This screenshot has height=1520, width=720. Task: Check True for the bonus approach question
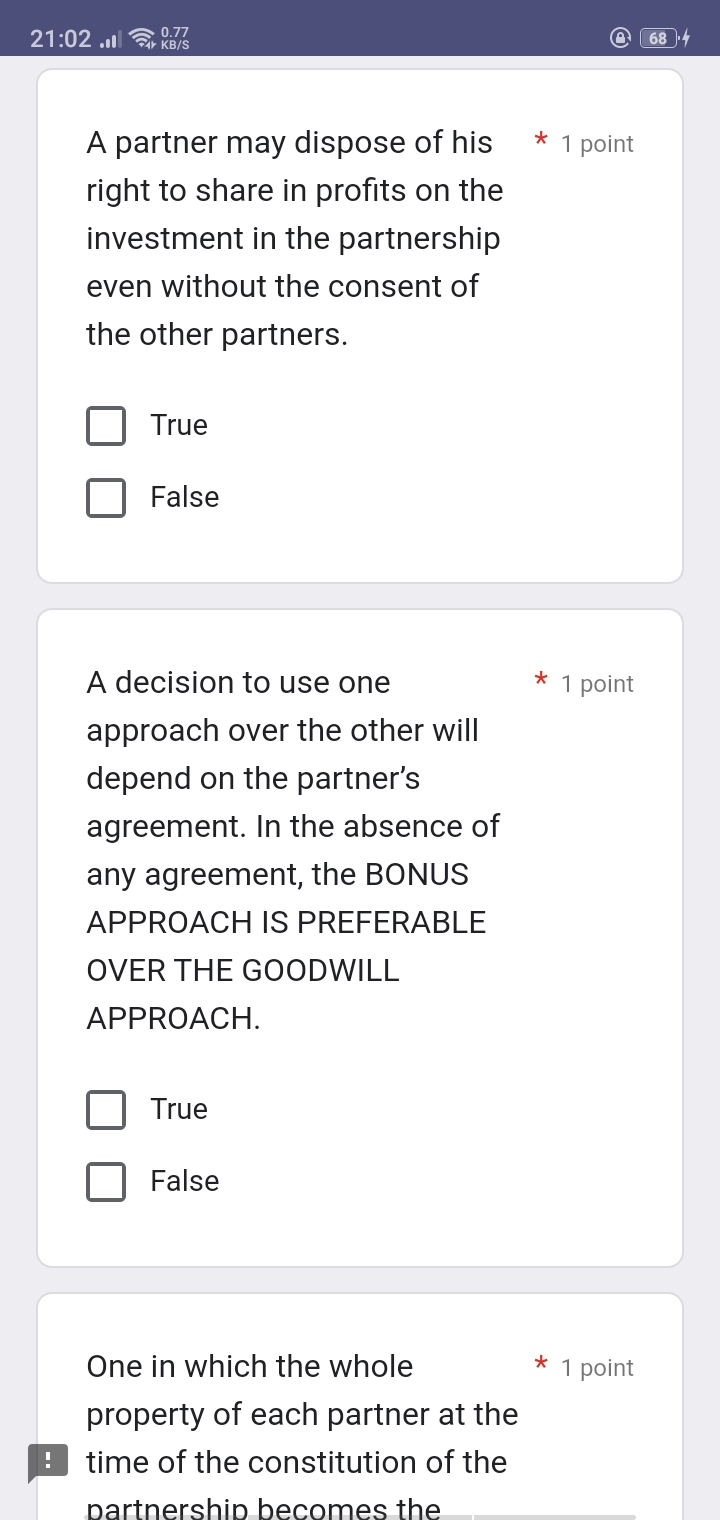[x=106, y=1109]
